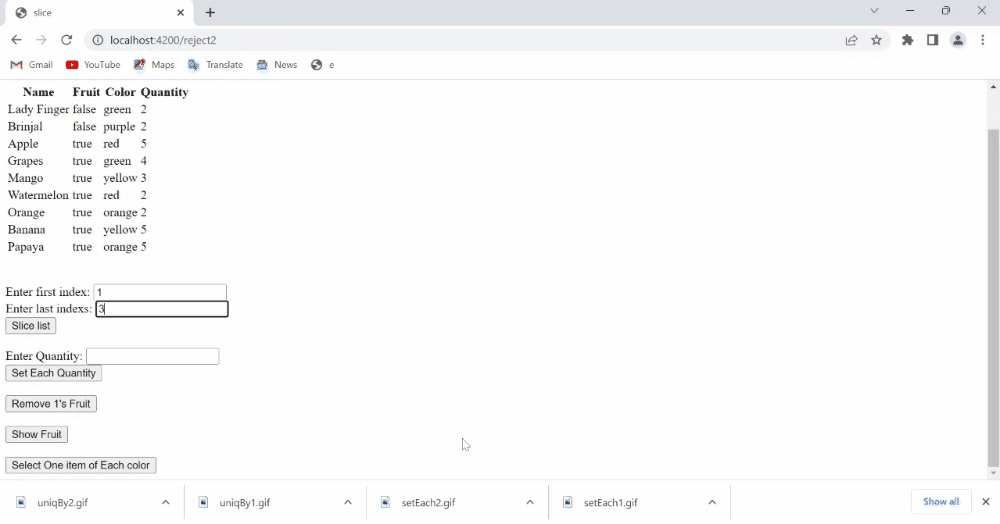Click the Enter last index input
This screenshot has width=1000, height=524.
(x=162, y=309)
